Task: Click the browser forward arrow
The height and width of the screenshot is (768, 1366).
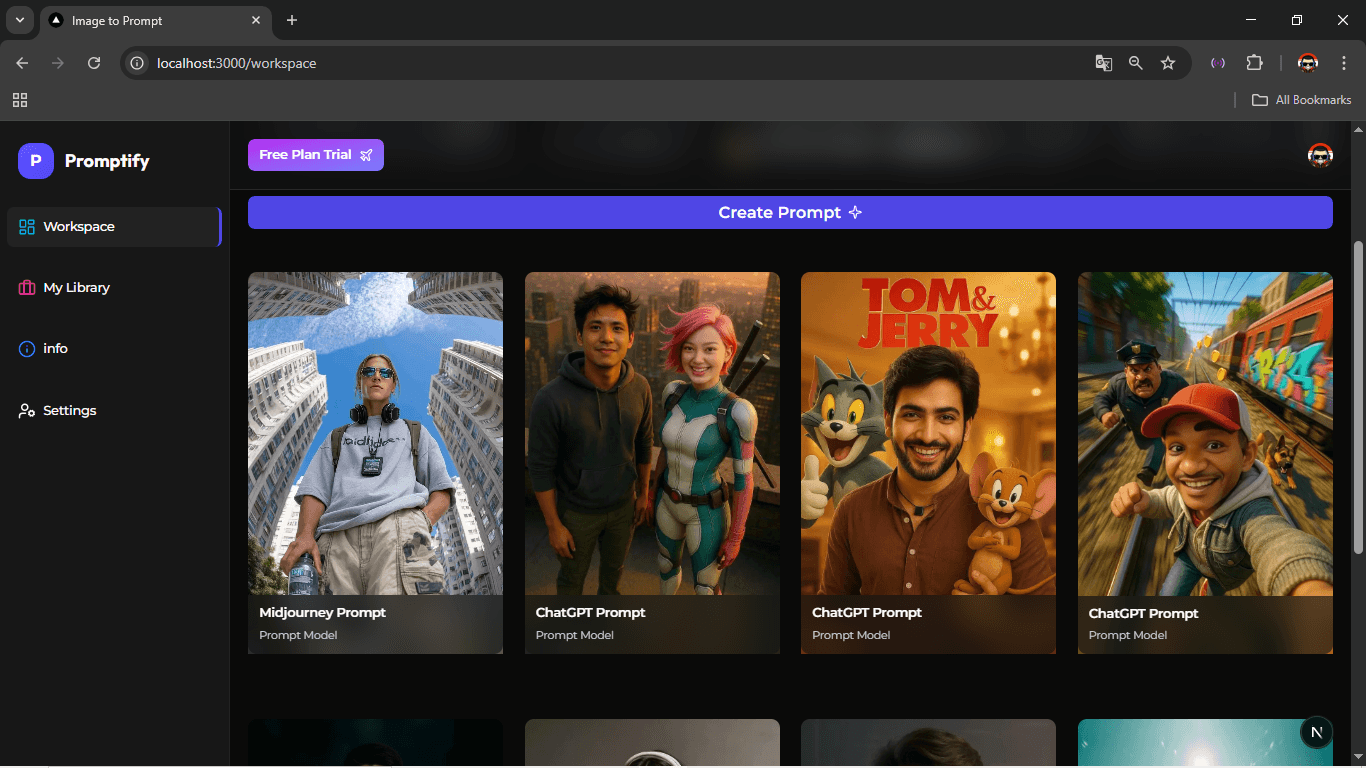Action: click(x=58, y=63)
